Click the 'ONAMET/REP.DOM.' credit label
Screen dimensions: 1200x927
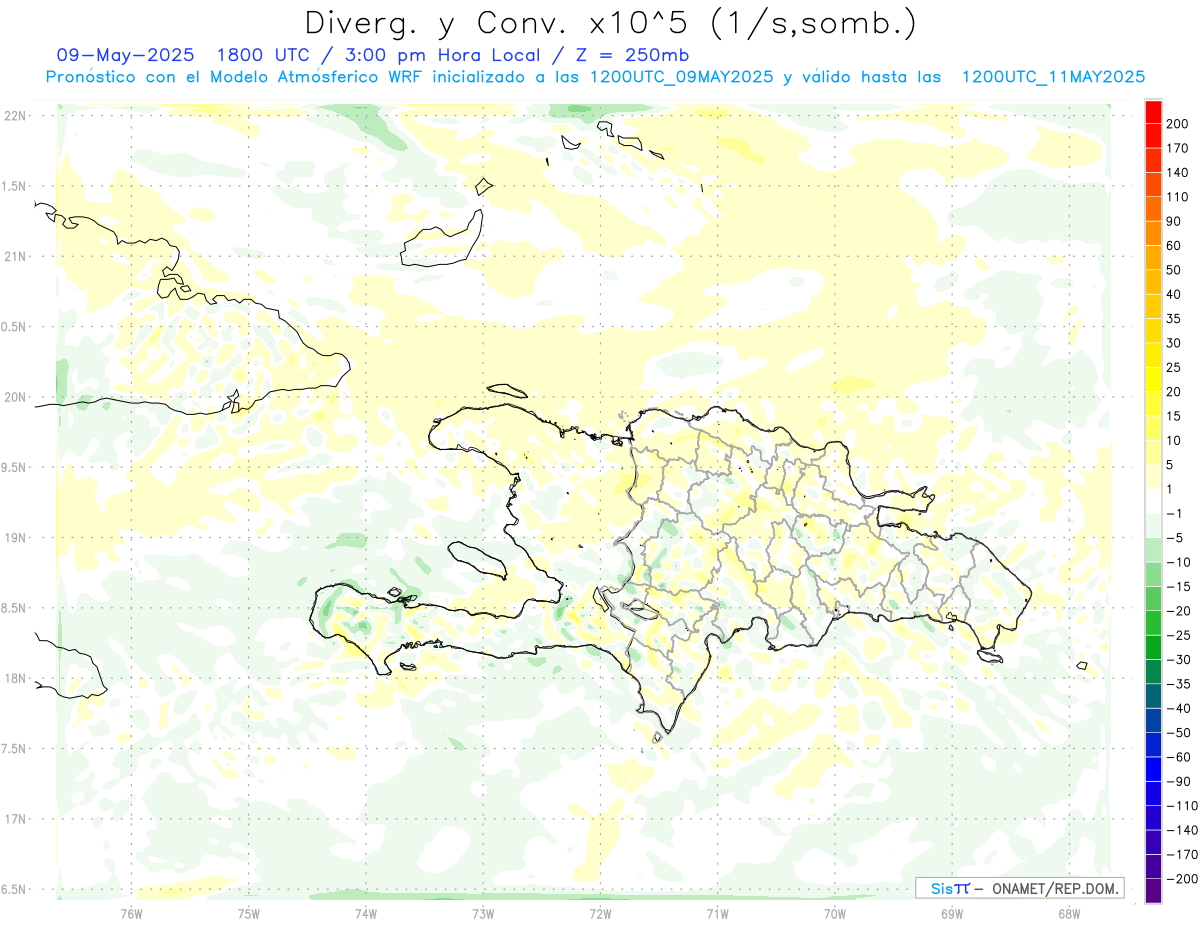[x=1054, y=888]
